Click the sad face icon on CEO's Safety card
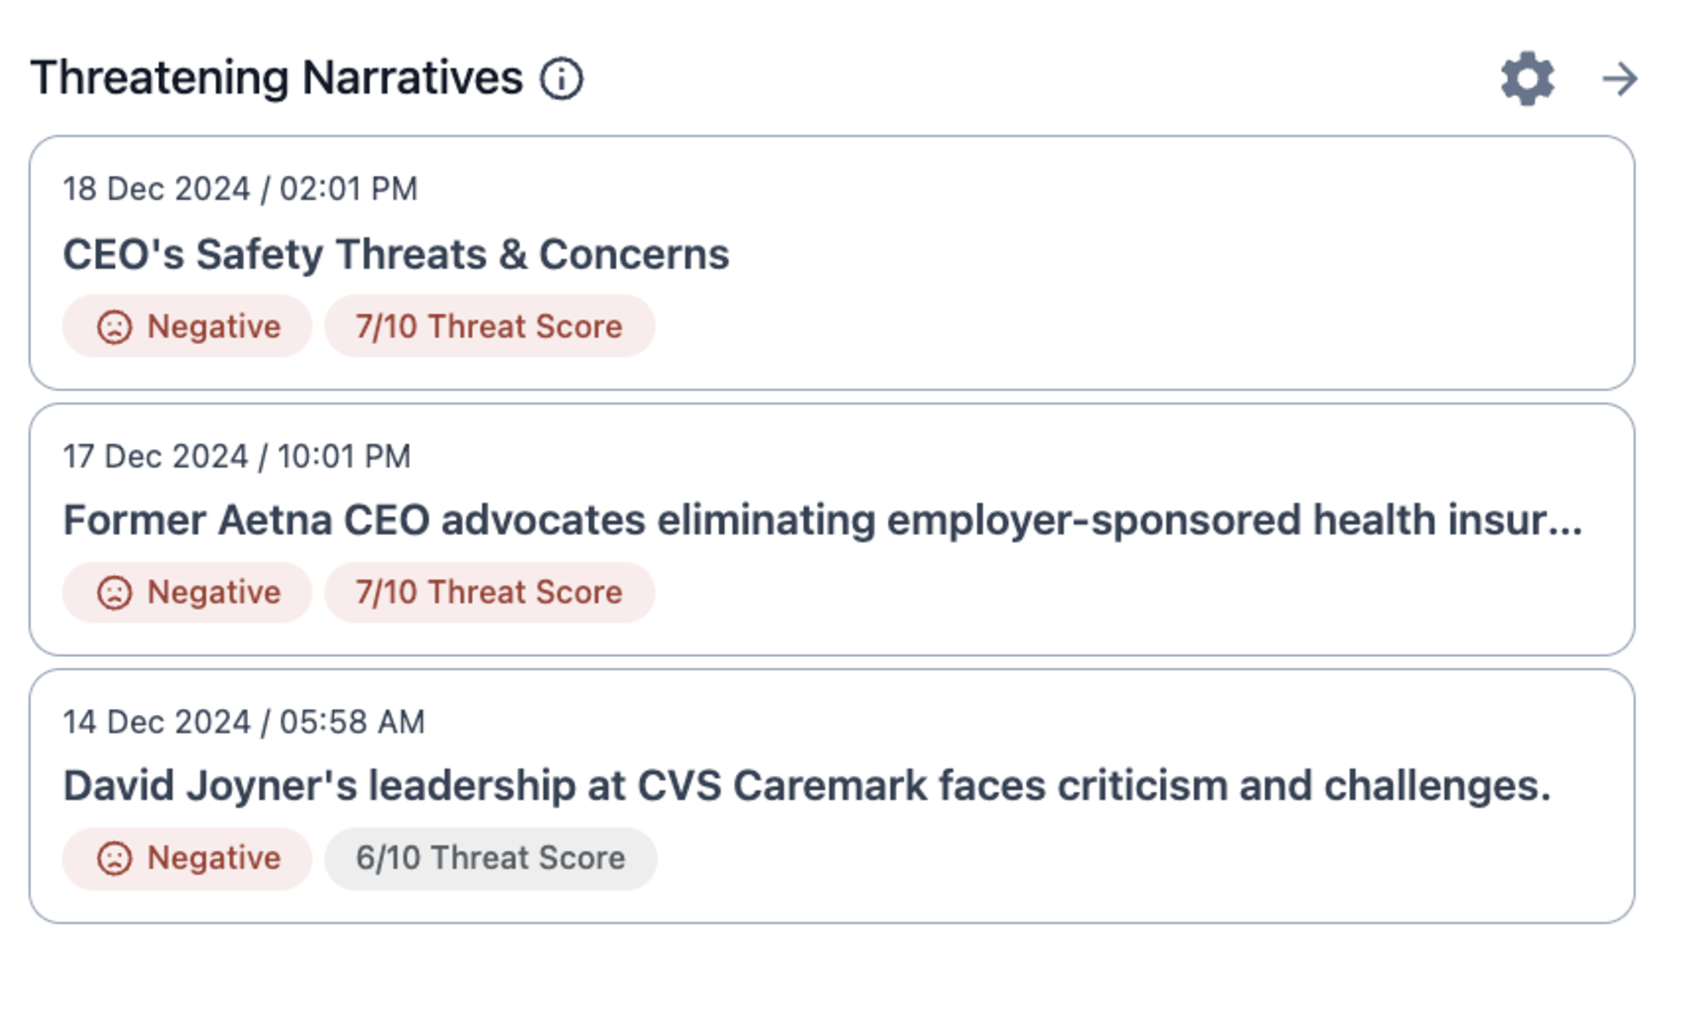 click(x=114, y=327)
